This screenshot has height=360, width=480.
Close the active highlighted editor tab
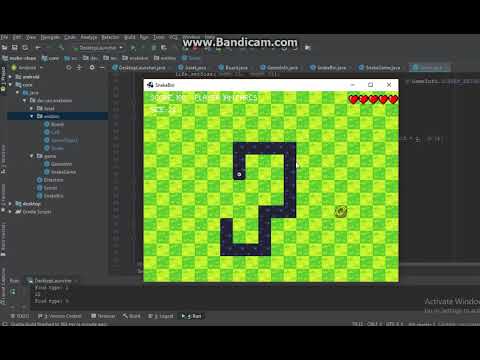(446, 68)
